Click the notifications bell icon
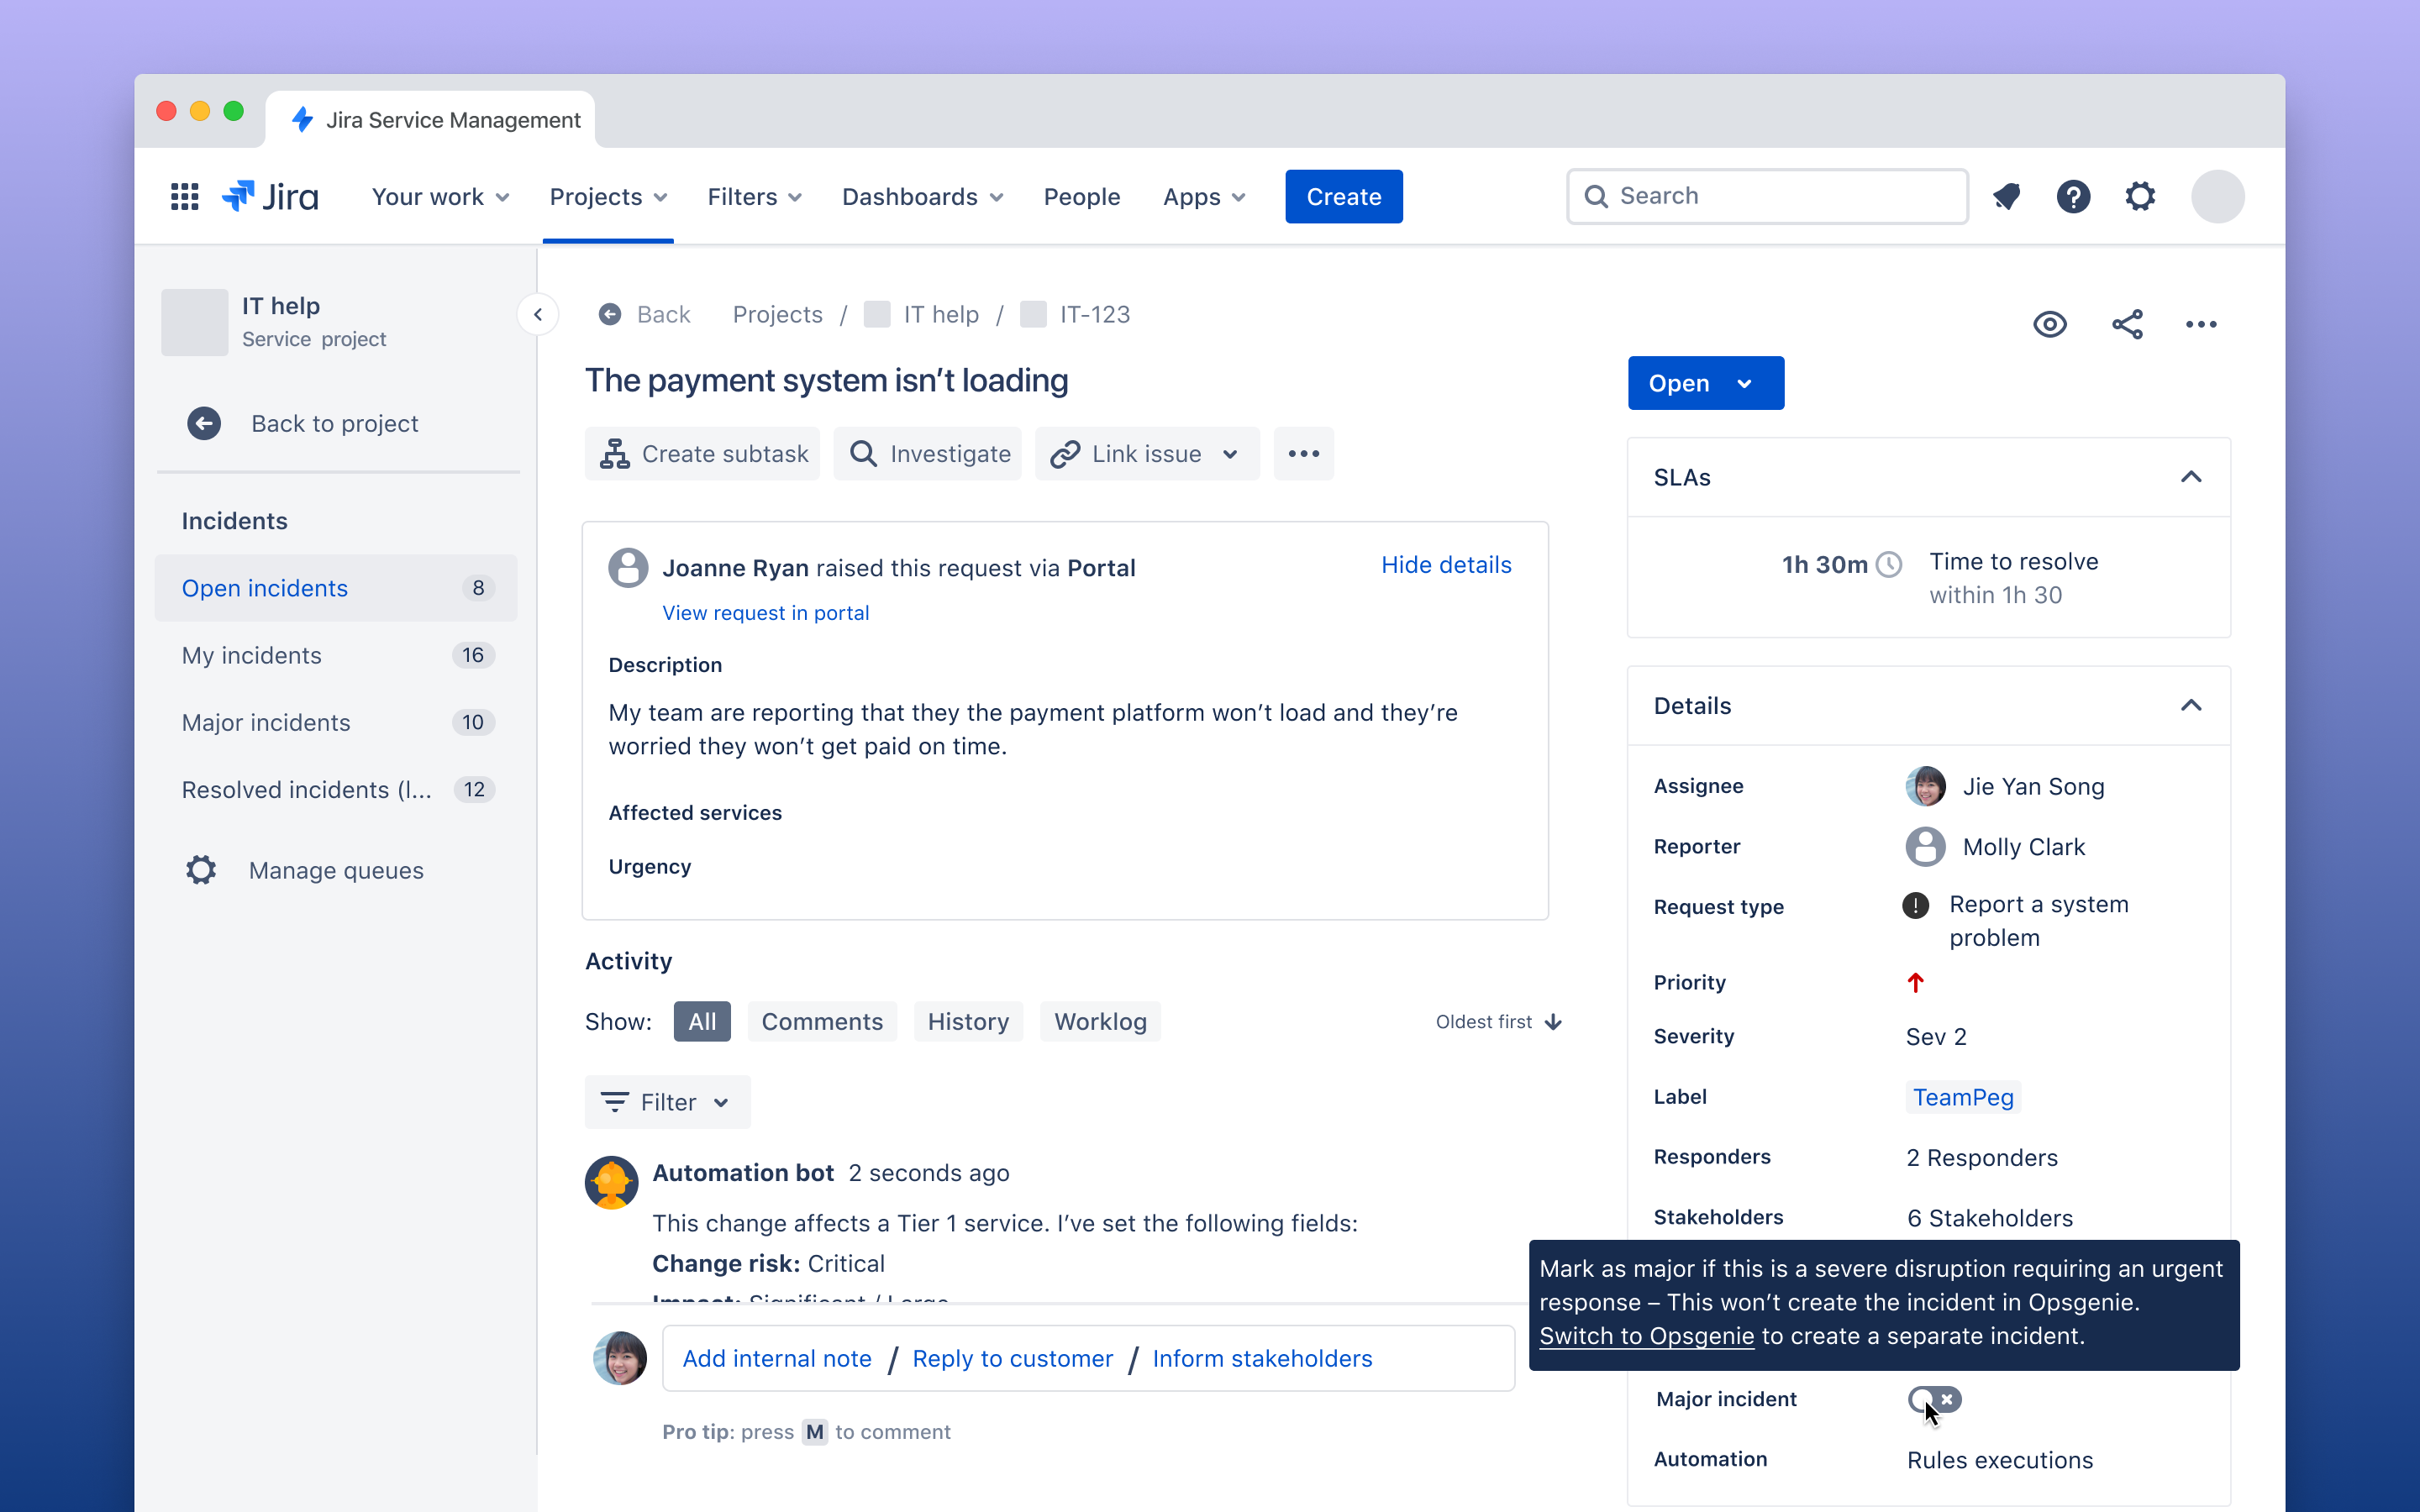 click(2007, 195)
